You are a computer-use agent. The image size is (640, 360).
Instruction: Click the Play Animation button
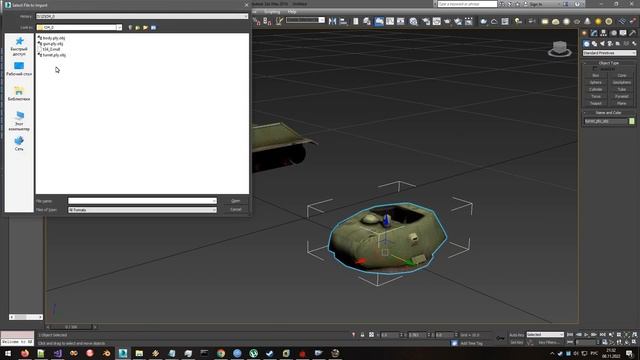[x=586, y=335]
